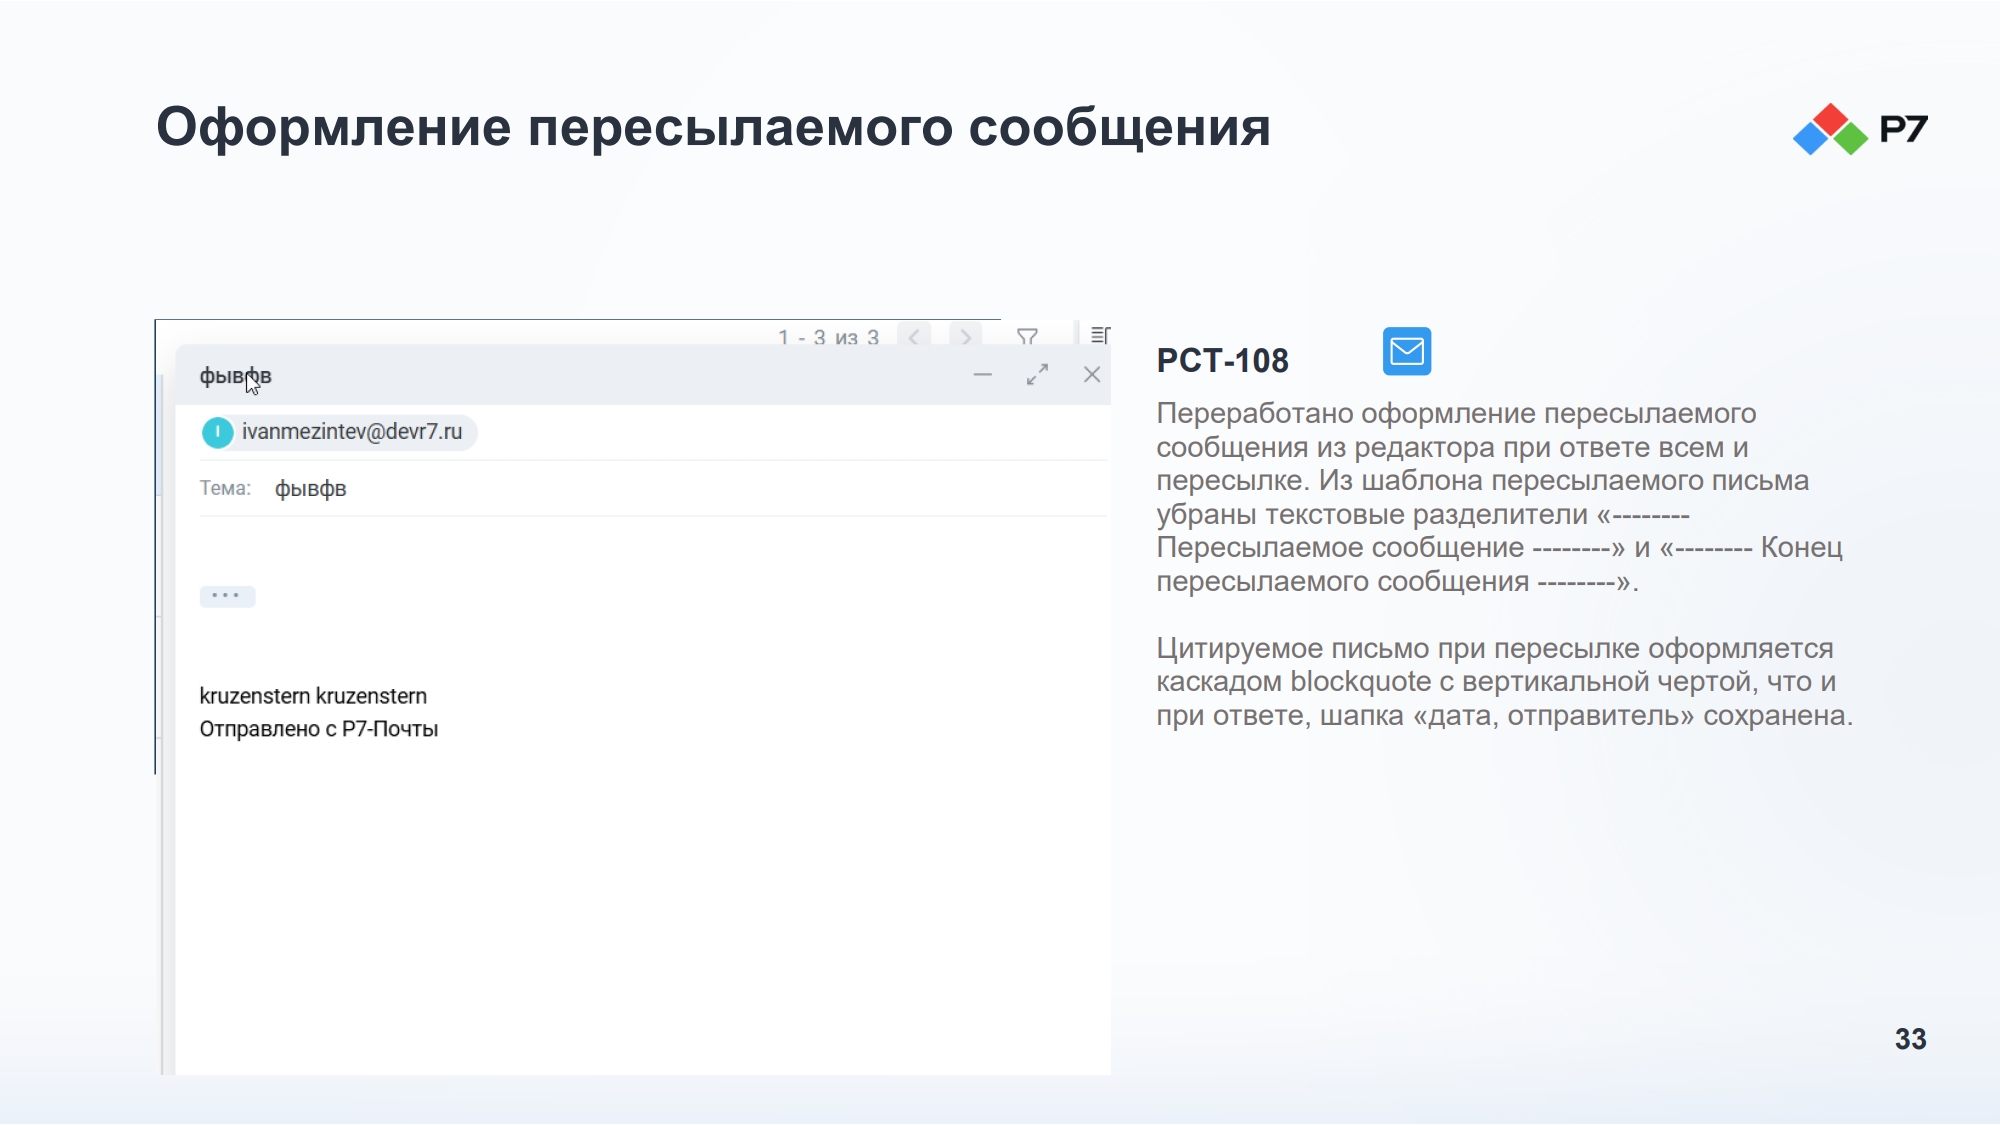Image resolution: width=2000 pixels, height=1125 pixels.
Task: Click the list layout icon beside filter
Action: 1100,335
